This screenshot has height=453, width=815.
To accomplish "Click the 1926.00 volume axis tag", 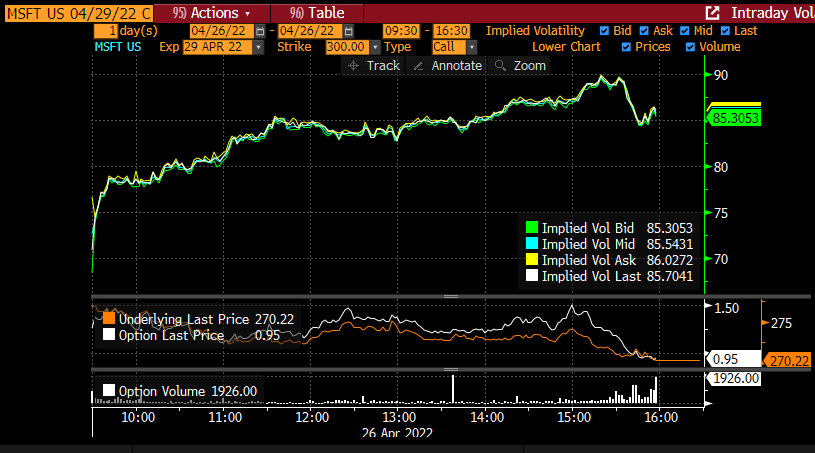I will click(734, 379).
